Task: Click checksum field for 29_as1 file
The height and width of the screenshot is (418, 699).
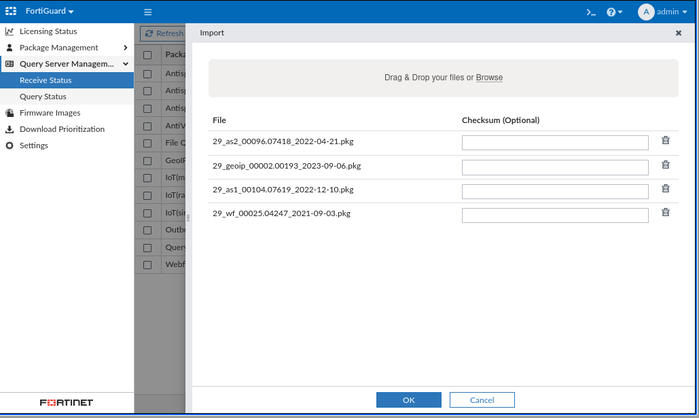Action: [x=555, y=191]
